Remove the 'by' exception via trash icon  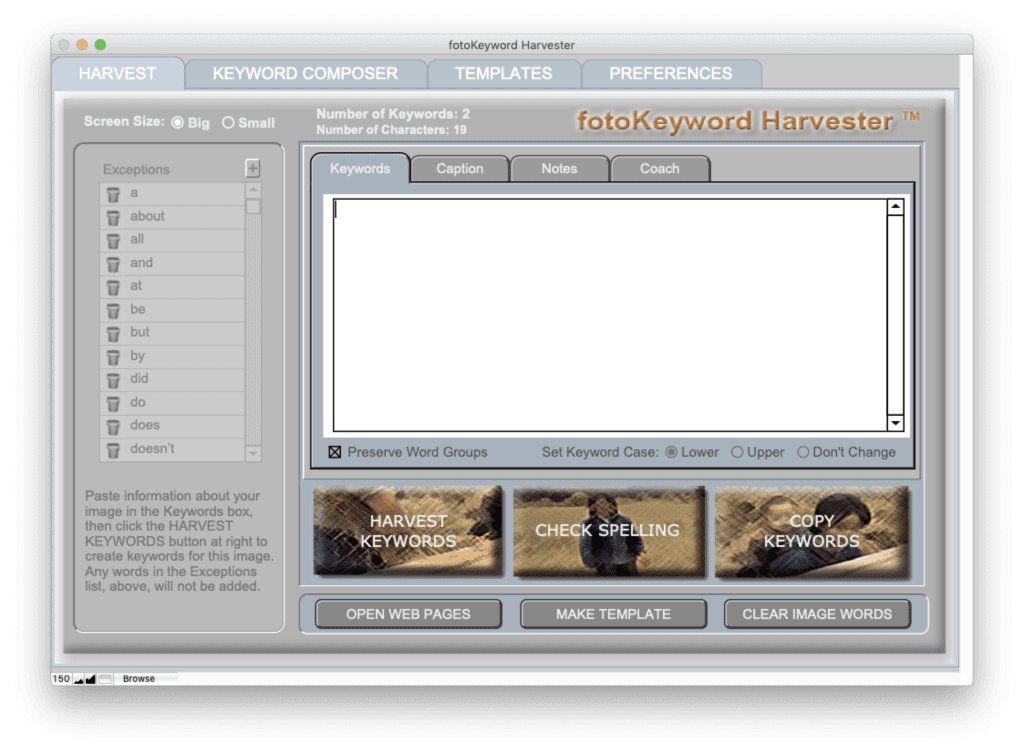pyautogui.click(x=113, y=357)
